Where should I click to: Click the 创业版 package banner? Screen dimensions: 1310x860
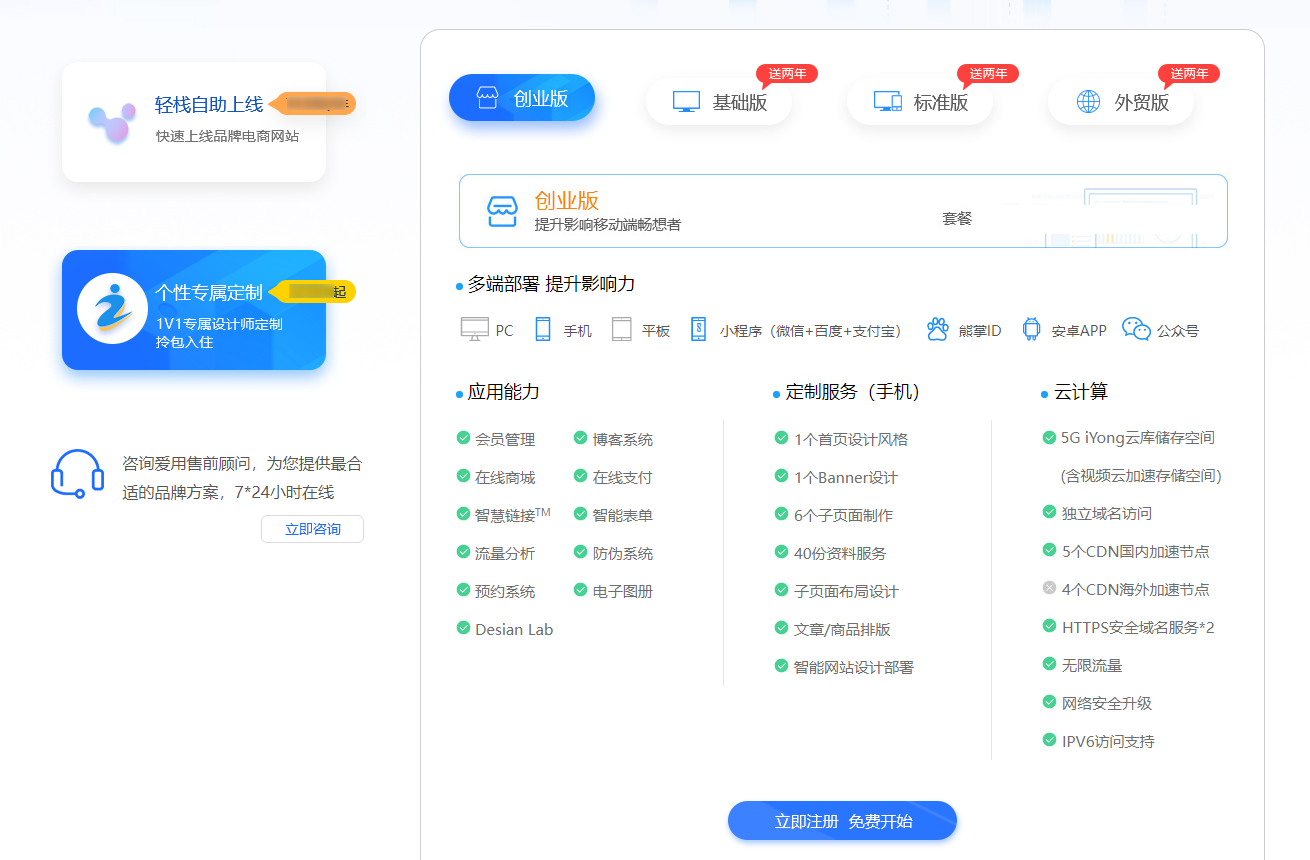[x=843, y=211]
